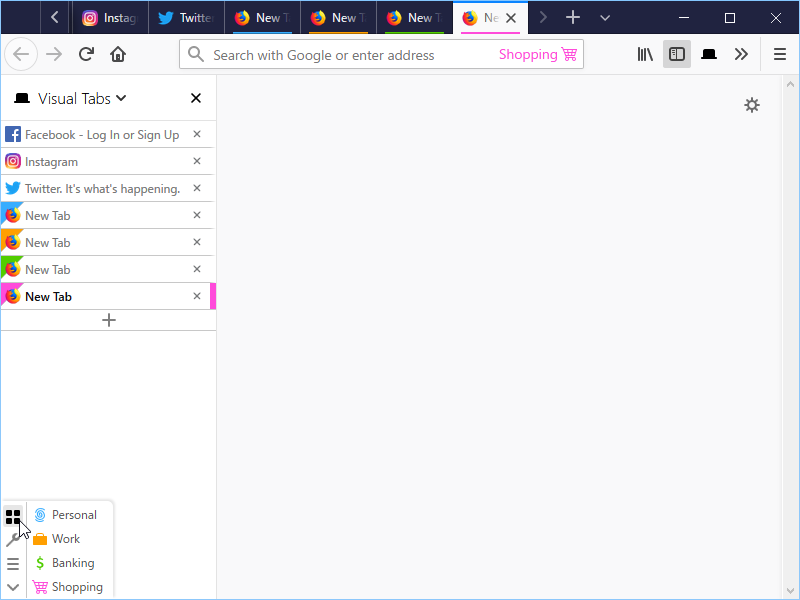
Task: Open a new tab with the tab-strip plus
Action: [573, 17]
